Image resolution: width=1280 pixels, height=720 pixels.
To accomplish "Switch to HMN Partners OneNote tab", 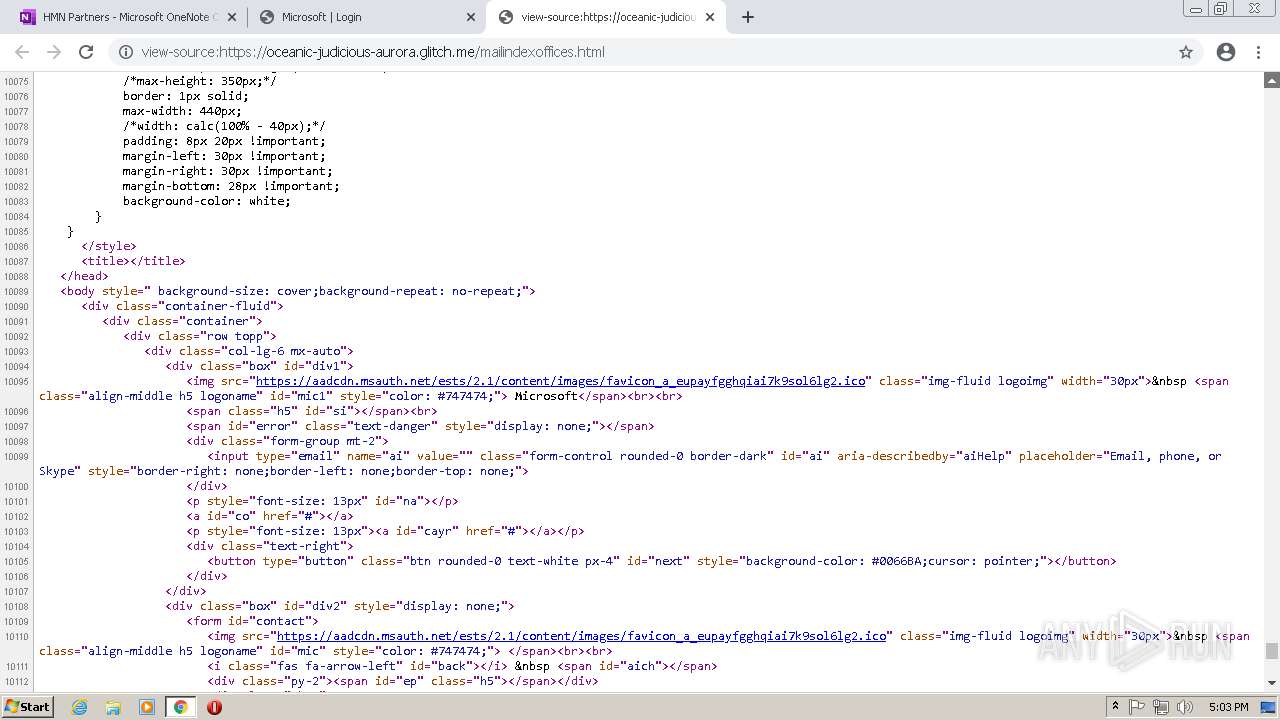I will pos(126,17).
